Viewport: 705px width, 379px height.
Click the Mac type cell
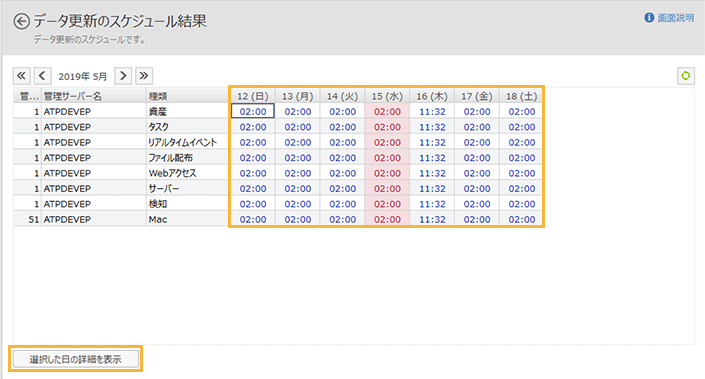pyautogui.click(x=187, y=219)
